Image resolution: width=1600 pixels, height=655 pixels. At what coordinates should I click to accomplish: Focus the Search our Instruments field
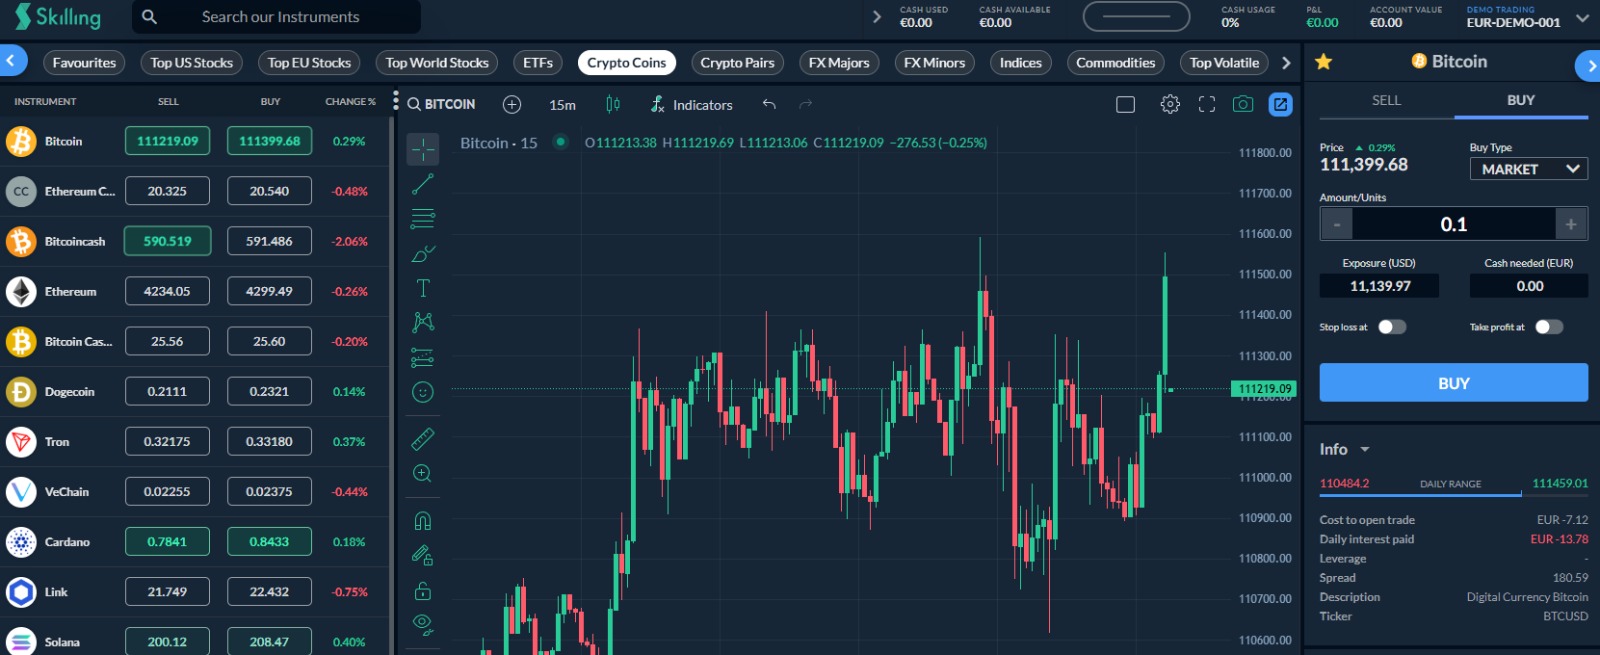(277, 17)
